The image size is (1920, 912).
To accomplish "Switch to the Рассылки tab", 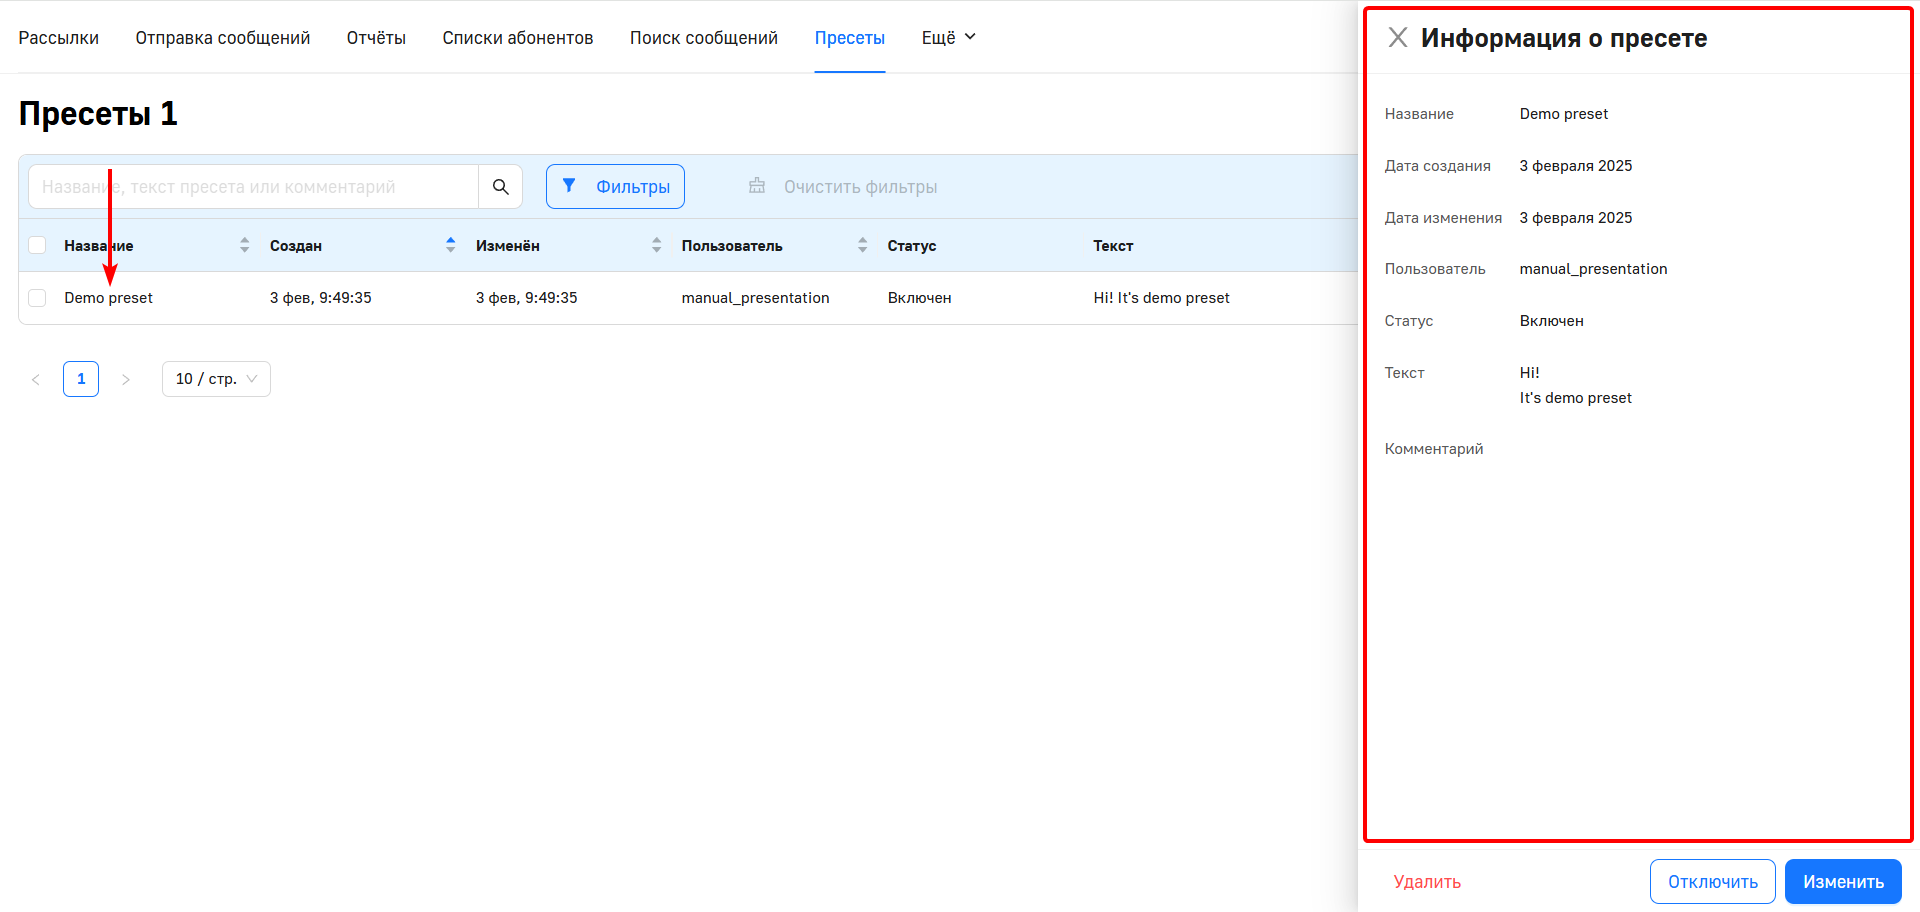I will coord(59,38).
